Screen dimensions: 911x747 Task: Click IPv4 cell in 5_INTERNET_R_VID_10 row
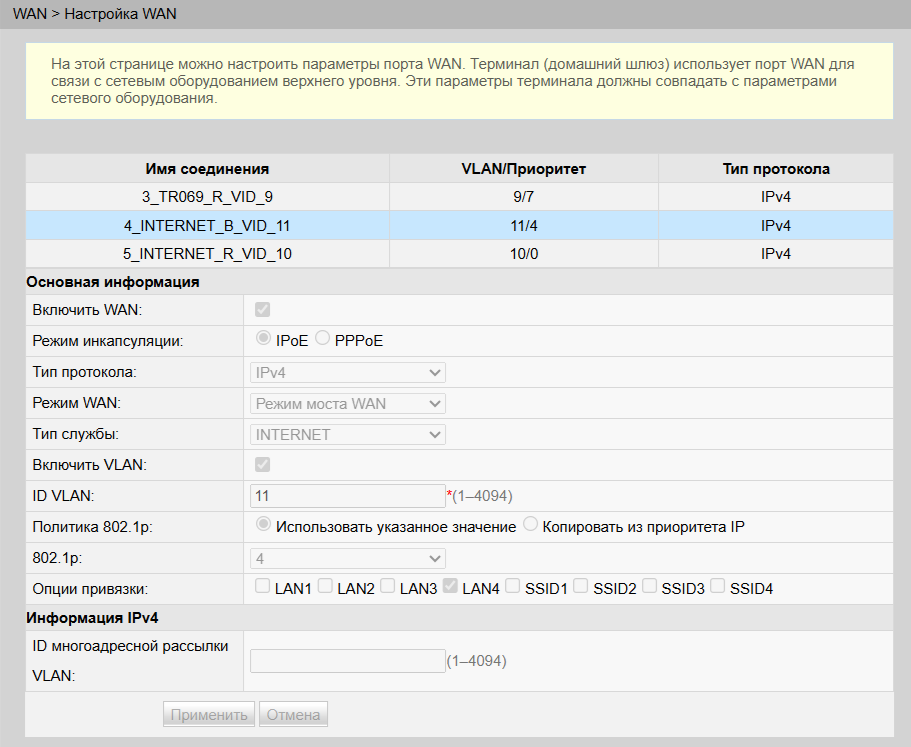coord(776,254)
